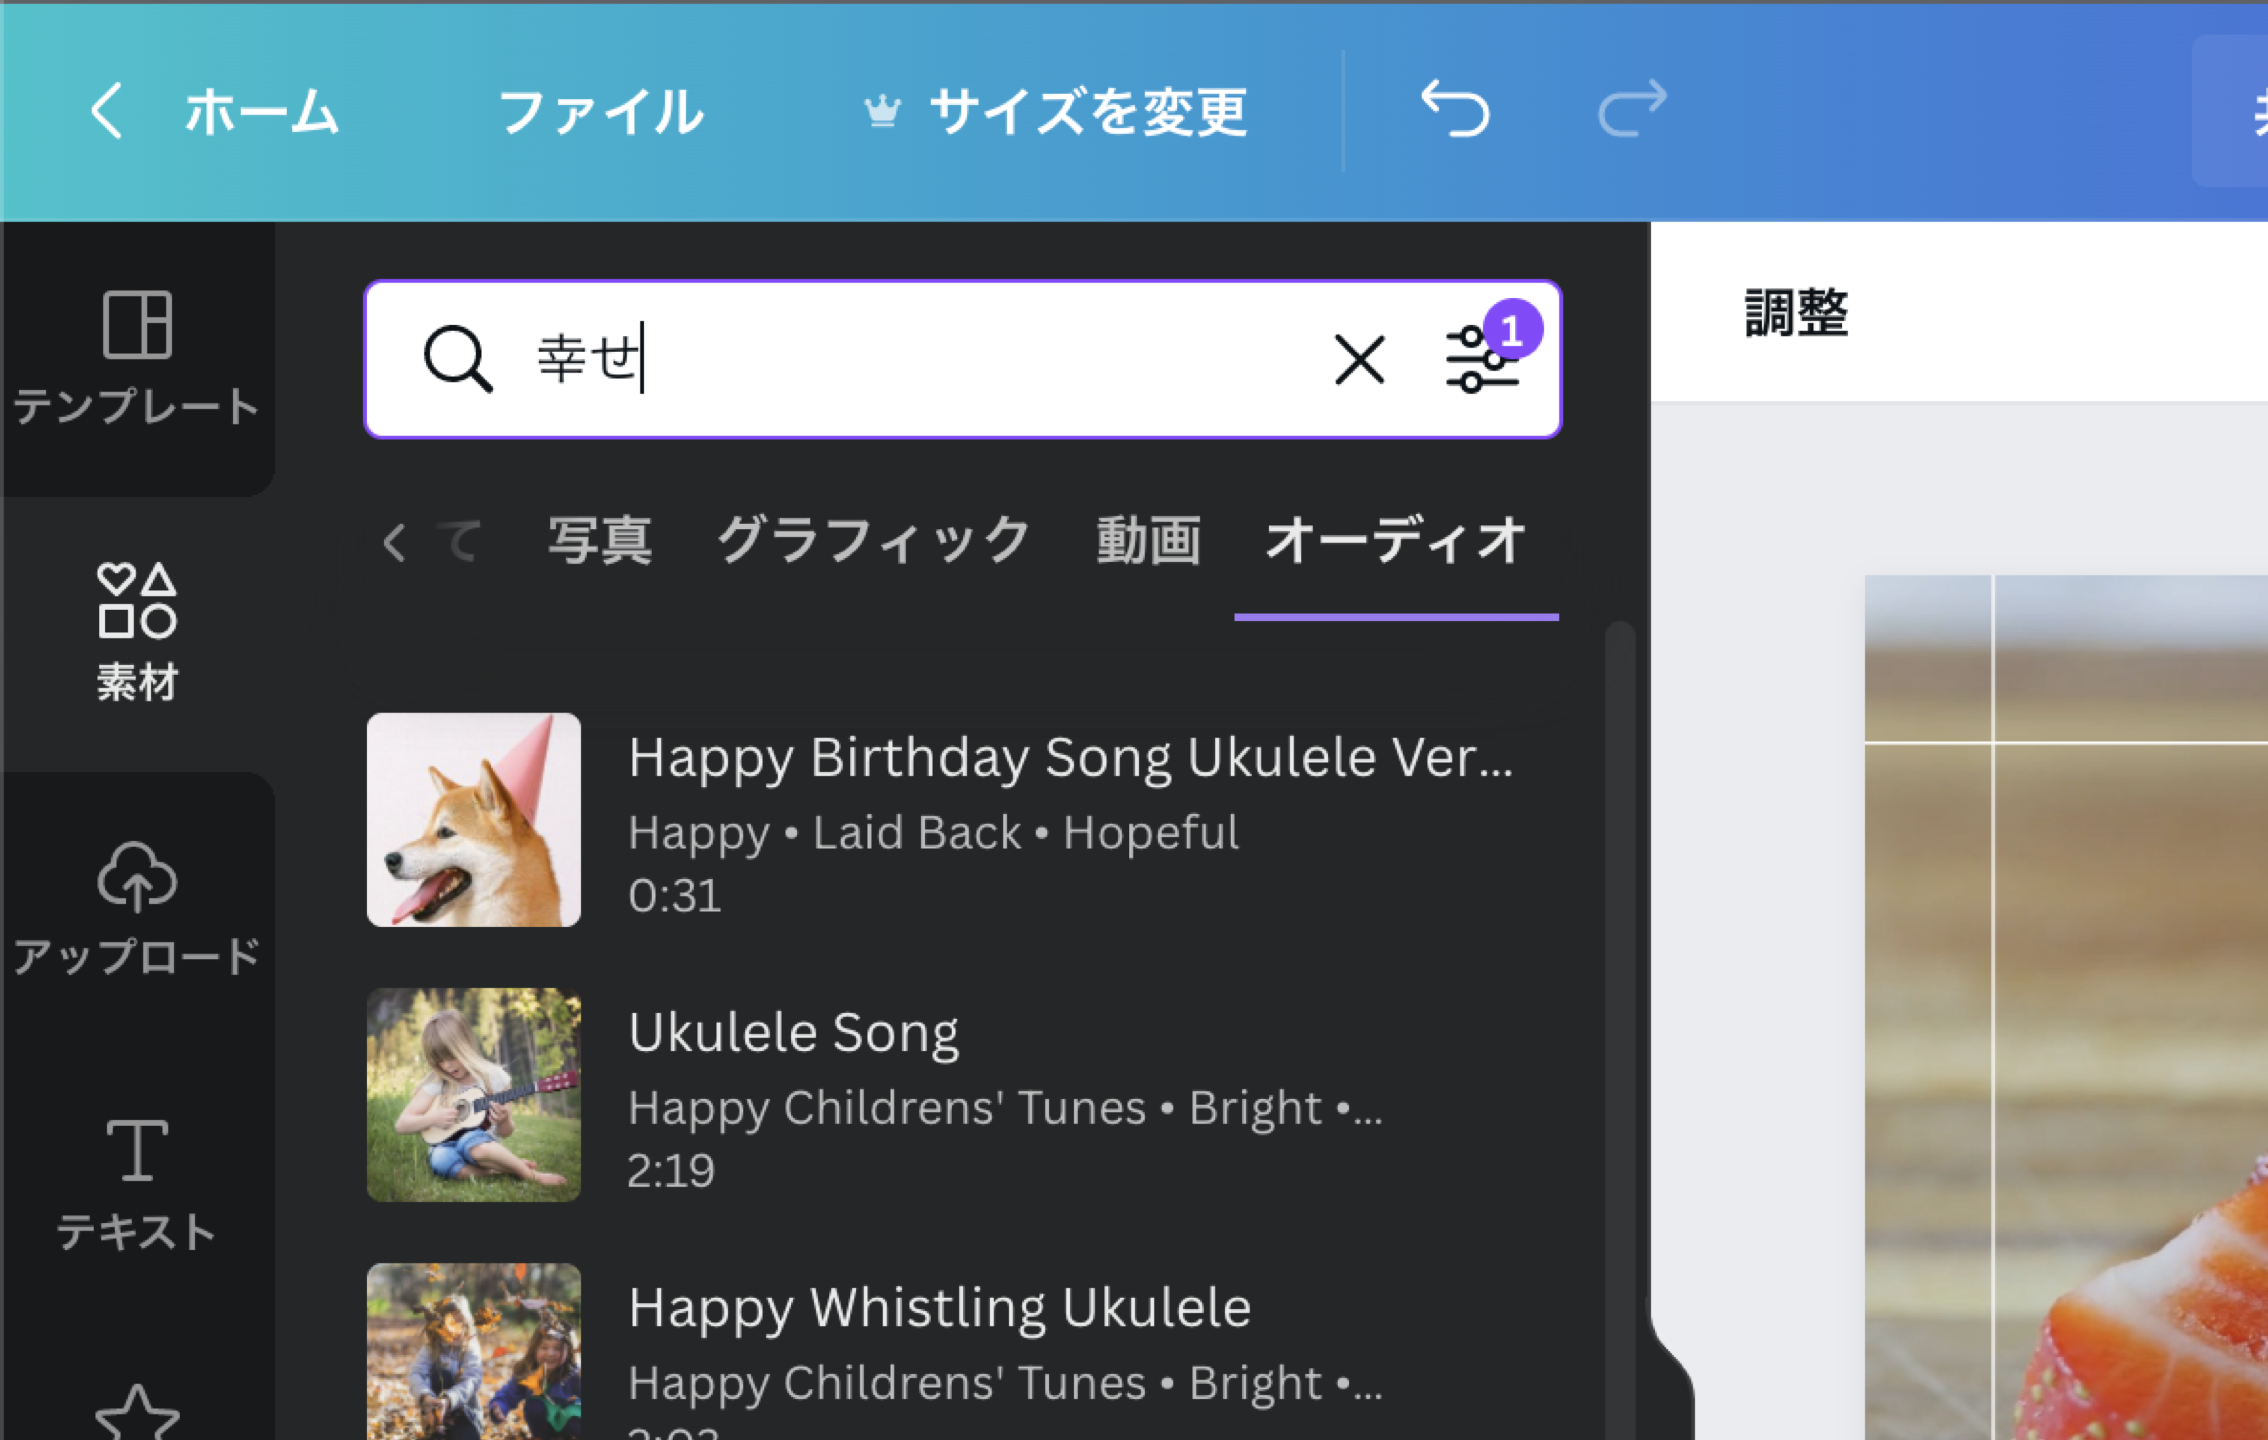Open the 素材 elements panel

tap(137, 632)
